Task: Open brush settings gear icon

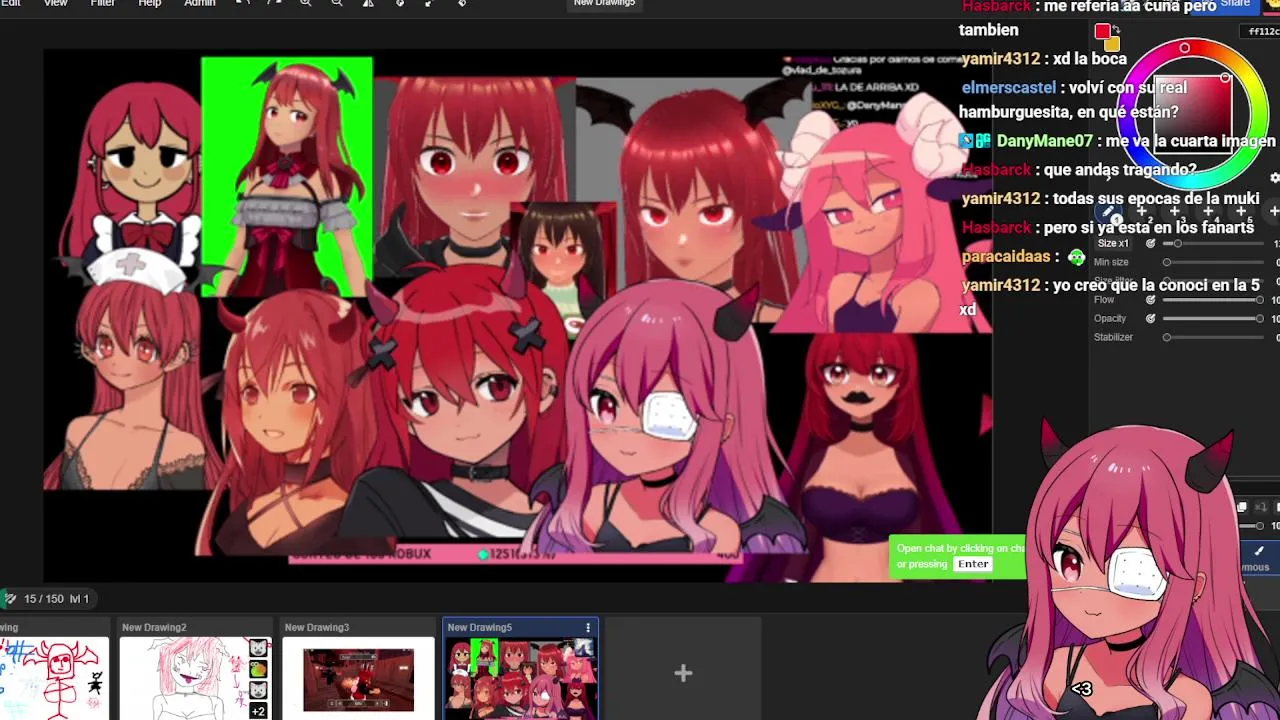Action: click(x=1274, y=178)
